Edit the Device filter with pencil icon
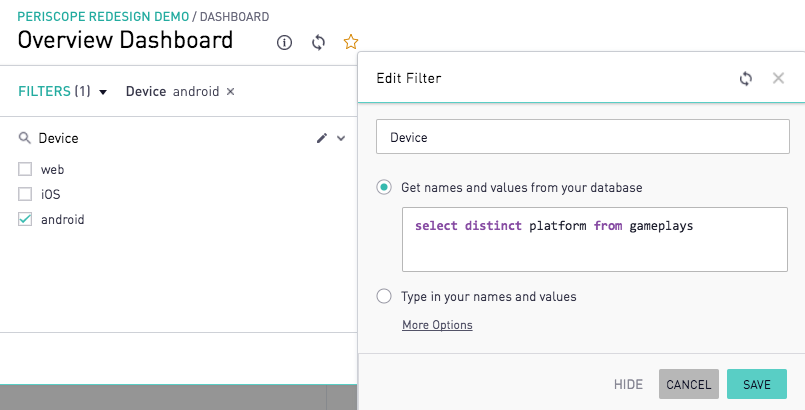This screenshot has height=410, width=805. 322,138
